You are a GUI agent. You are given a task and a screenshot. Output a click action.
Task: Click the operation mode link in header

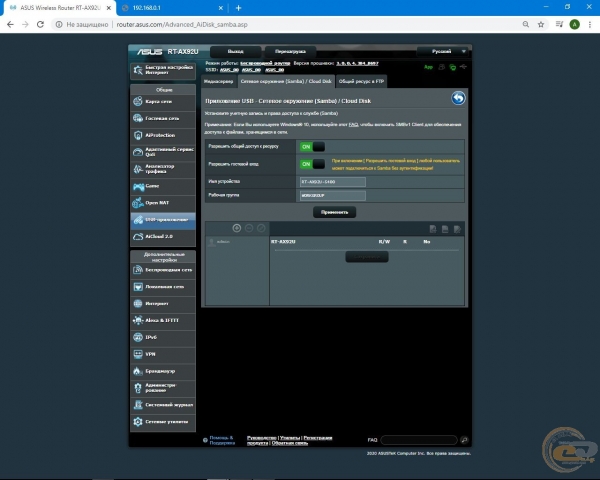pyautogui.click(x=265, y=64)
